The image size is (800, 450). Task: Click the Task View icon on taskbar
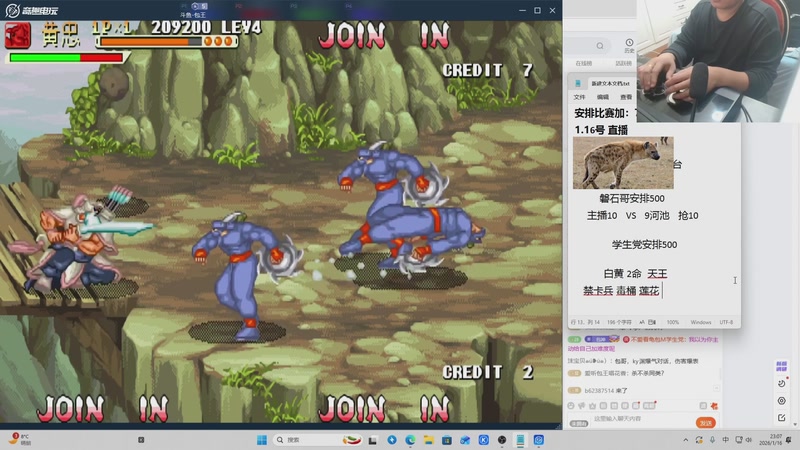coord(373,440)
